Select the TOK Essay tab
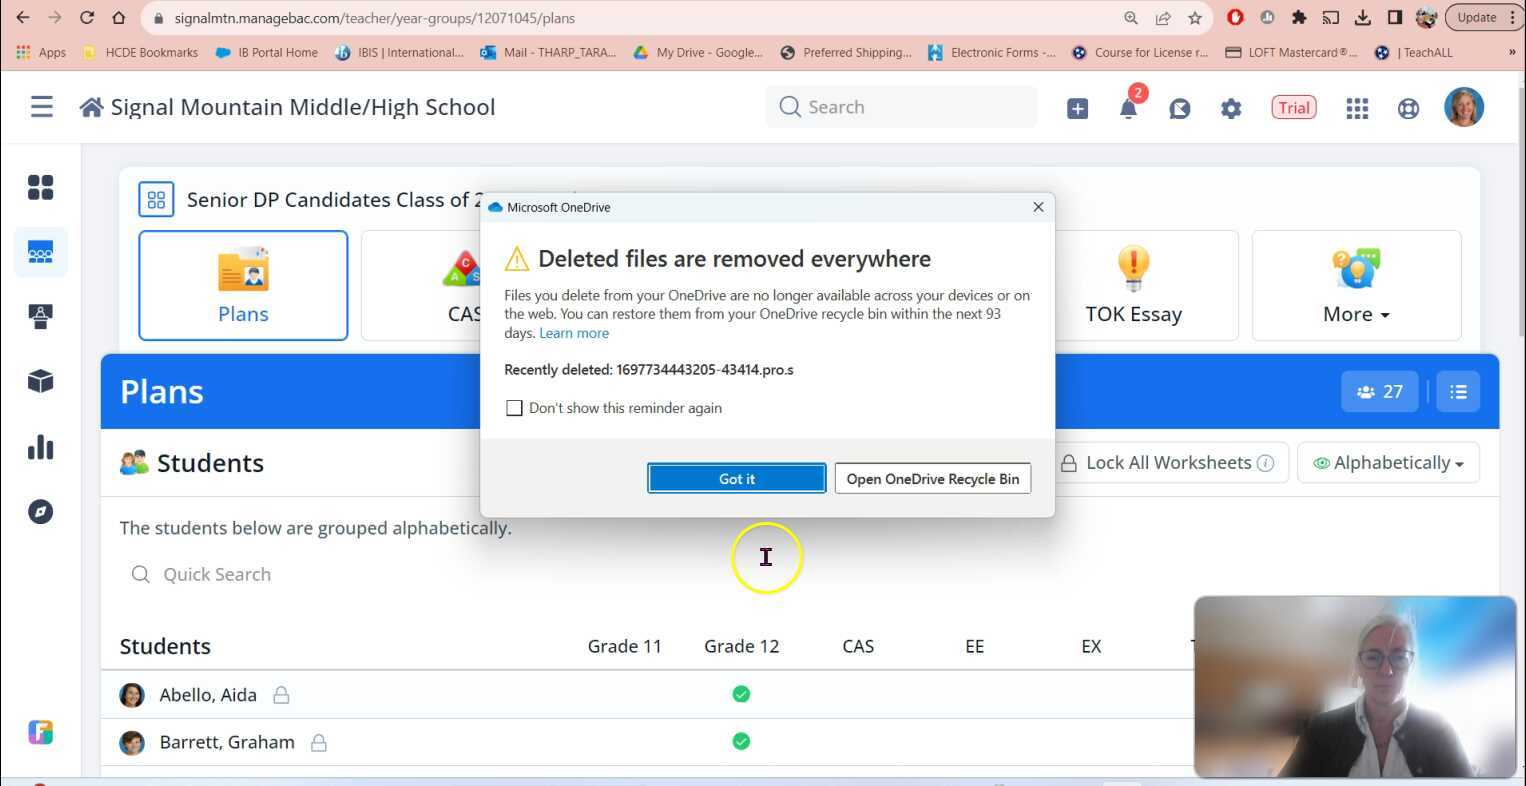Screen dimensions: 1526x786 point(1134,286)
